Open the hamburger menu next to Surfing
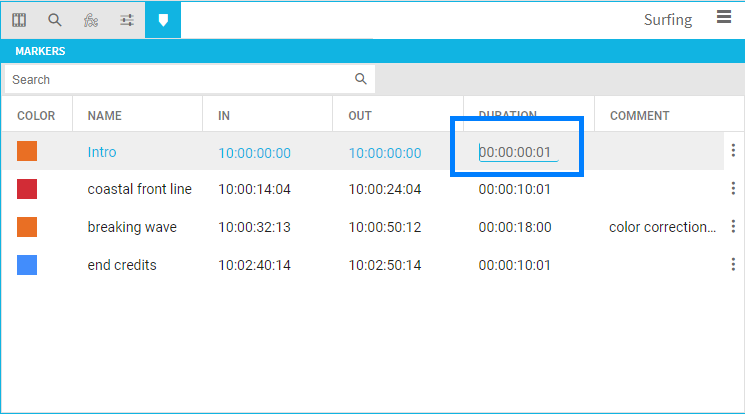 [x=724, y=17]
